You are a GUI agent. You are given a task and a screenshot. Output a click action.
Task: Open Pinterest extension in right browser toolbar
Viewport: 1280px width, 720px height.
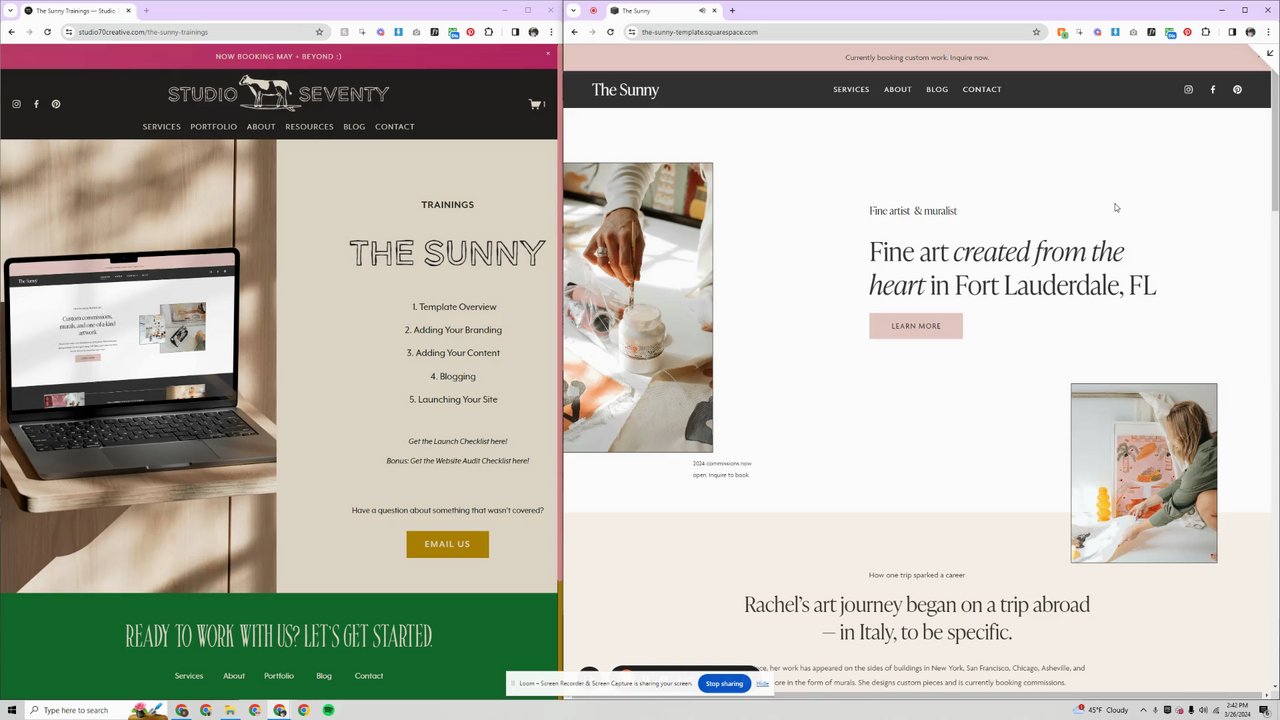pyautogui.click(x=1187, y=32)
